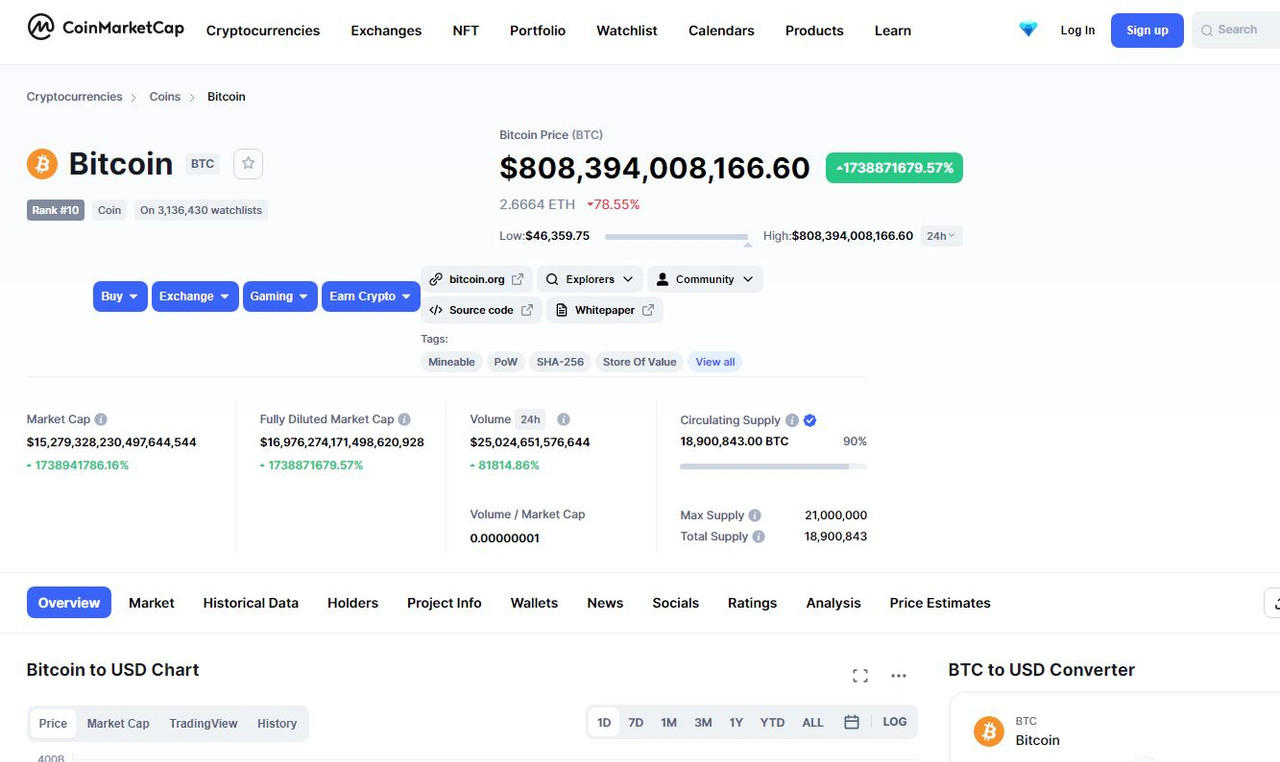This screenshot has height=762, width=1280.
Task: Open the Learn menu
Action: [893, 31]
